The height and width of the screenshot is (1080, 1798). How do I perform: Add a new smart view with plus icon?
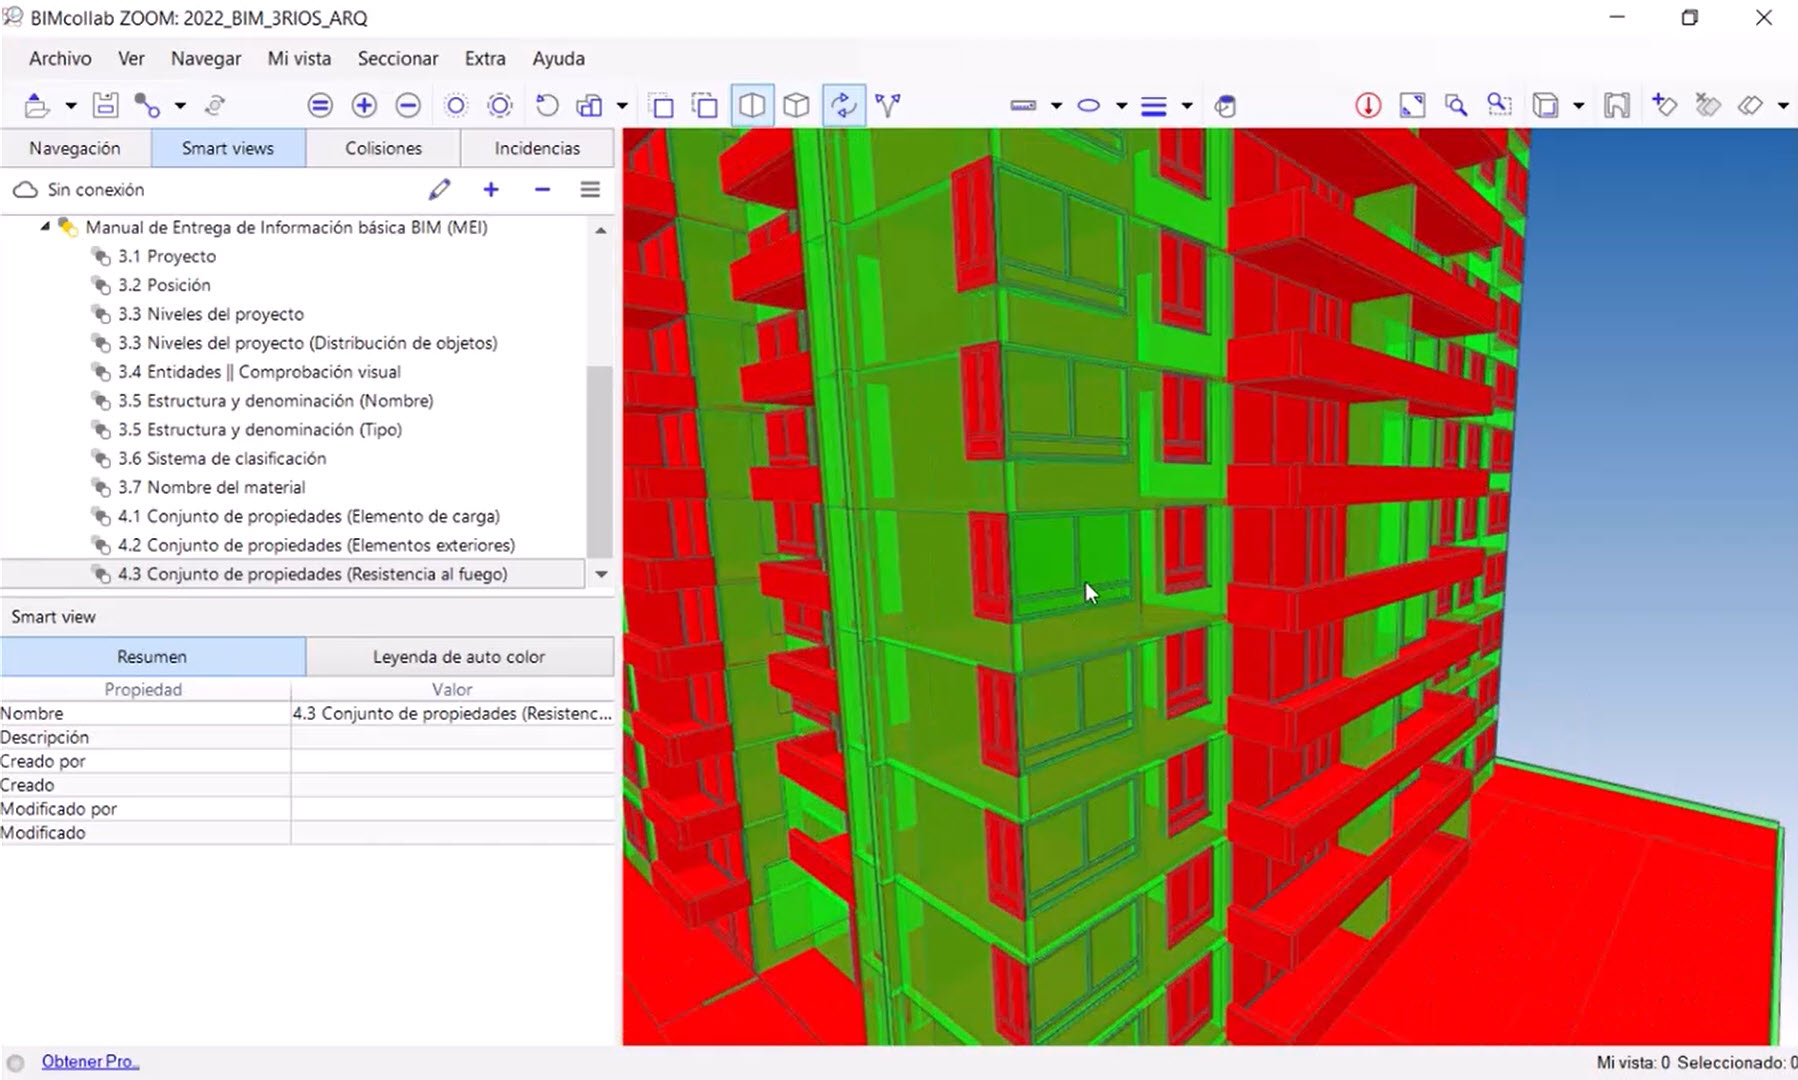[491, 189]
